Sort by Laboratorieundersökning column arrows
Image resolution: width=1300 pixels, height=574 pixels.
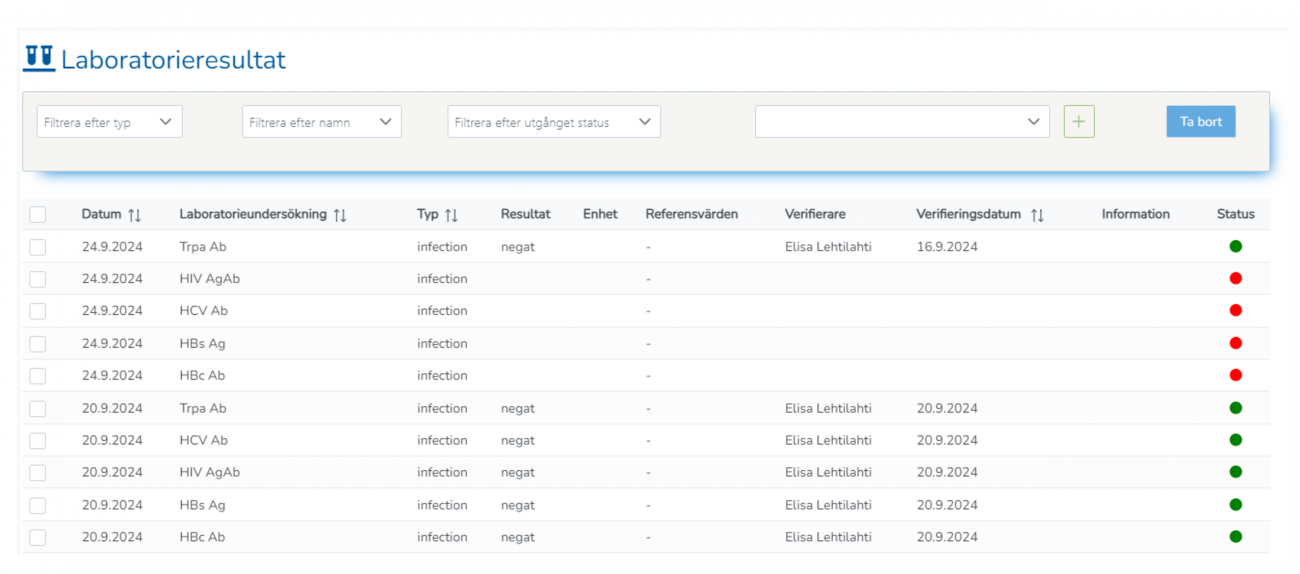click(x=340, y=215)
